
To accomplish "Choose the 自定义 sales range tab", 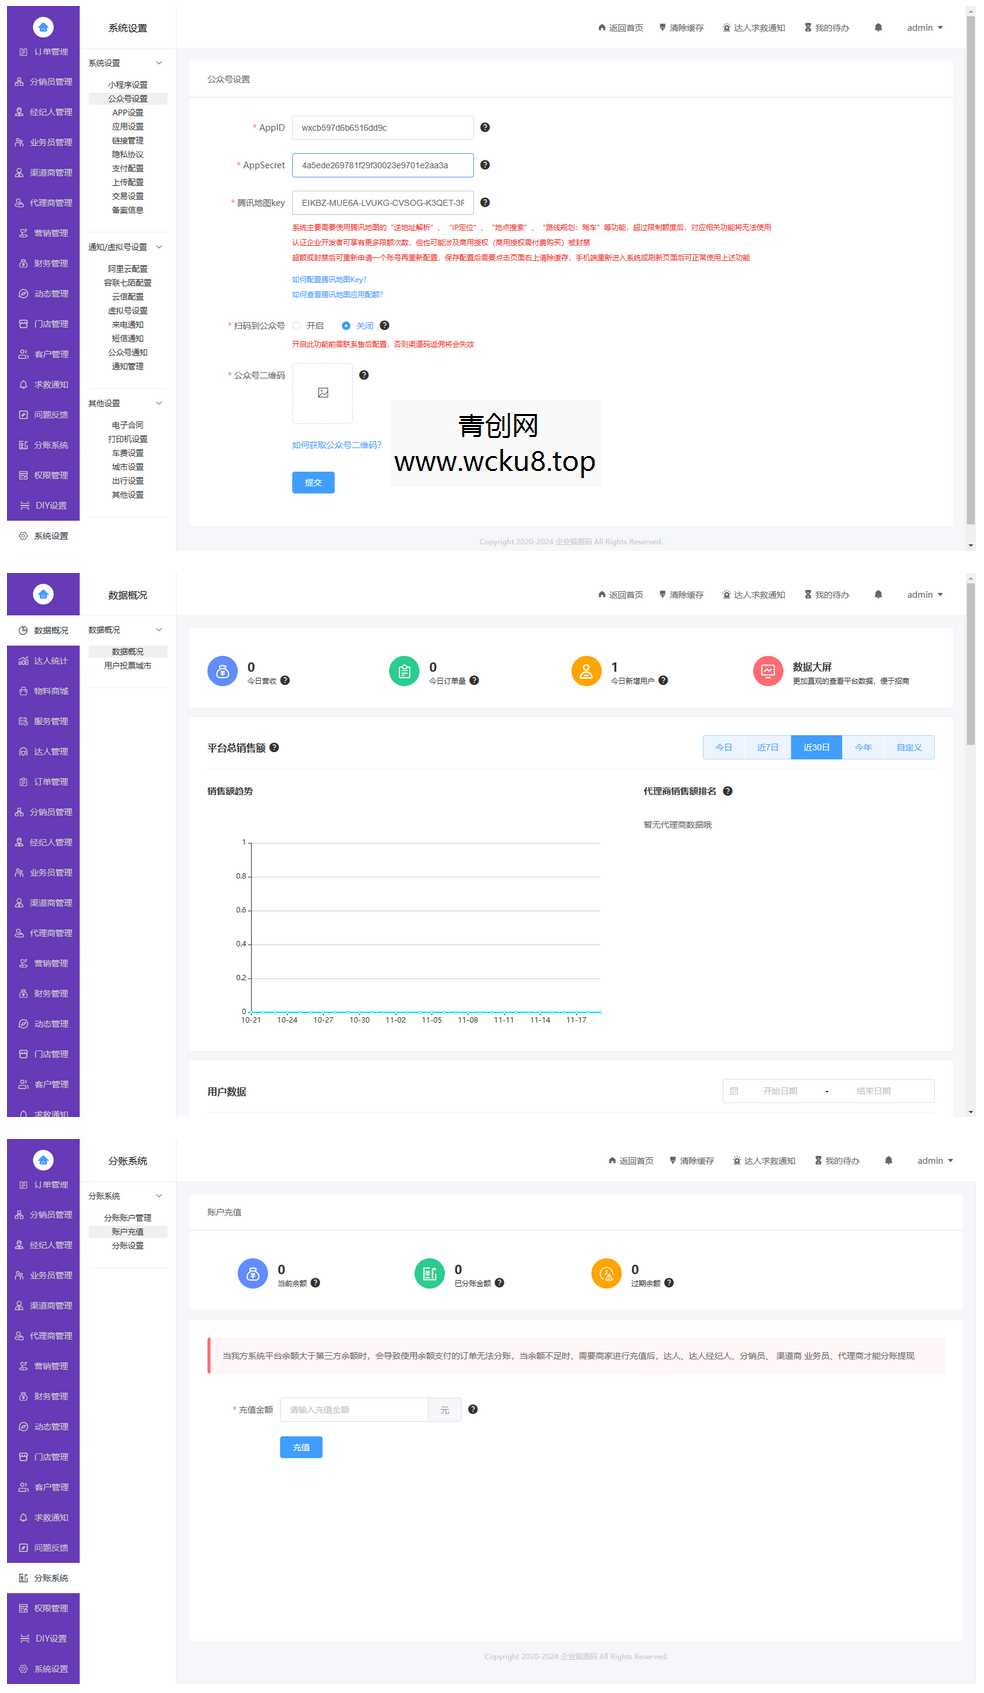I will click(909, 748).
